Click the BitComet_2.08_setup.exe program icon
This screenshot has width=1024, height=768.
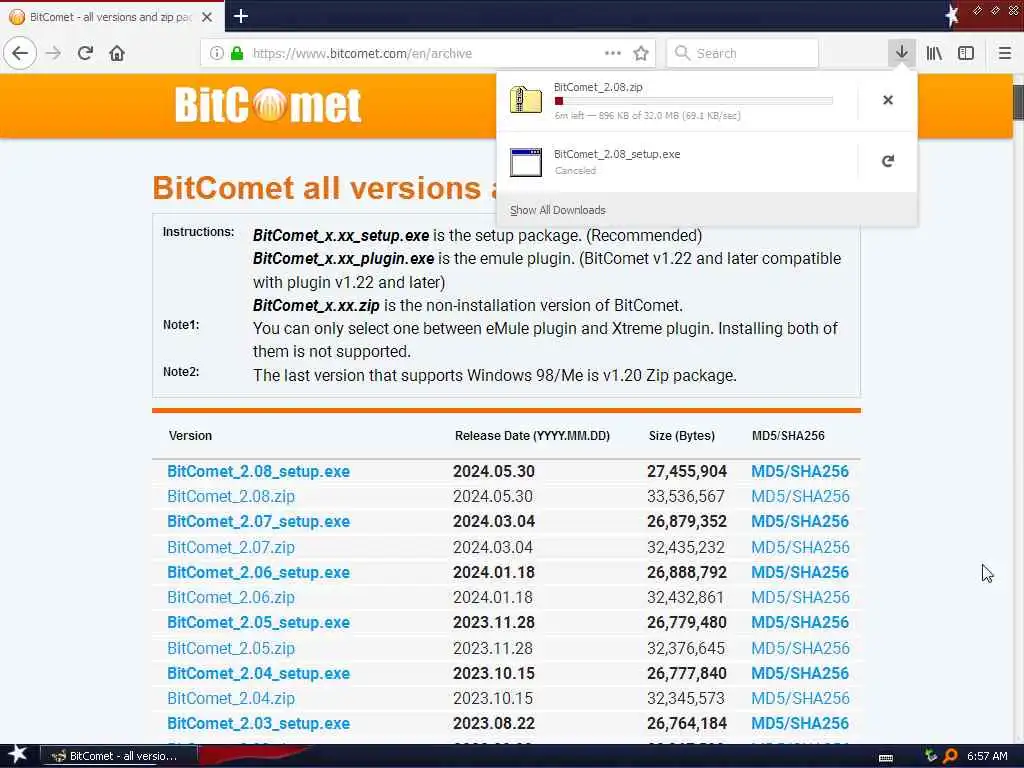point(526,162)
